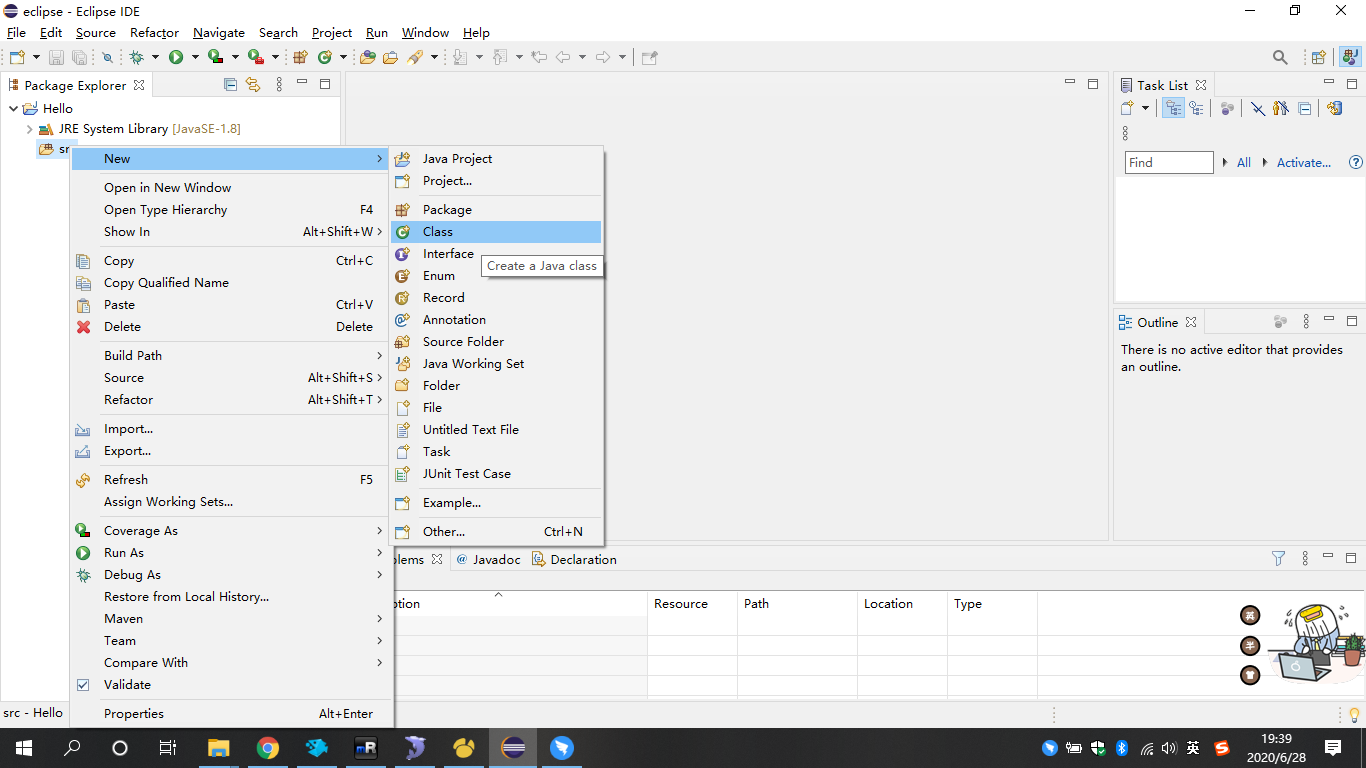Collapse the Hello project node
Viewport: 1366px width, 768px height.
click(x=13, y=108)
